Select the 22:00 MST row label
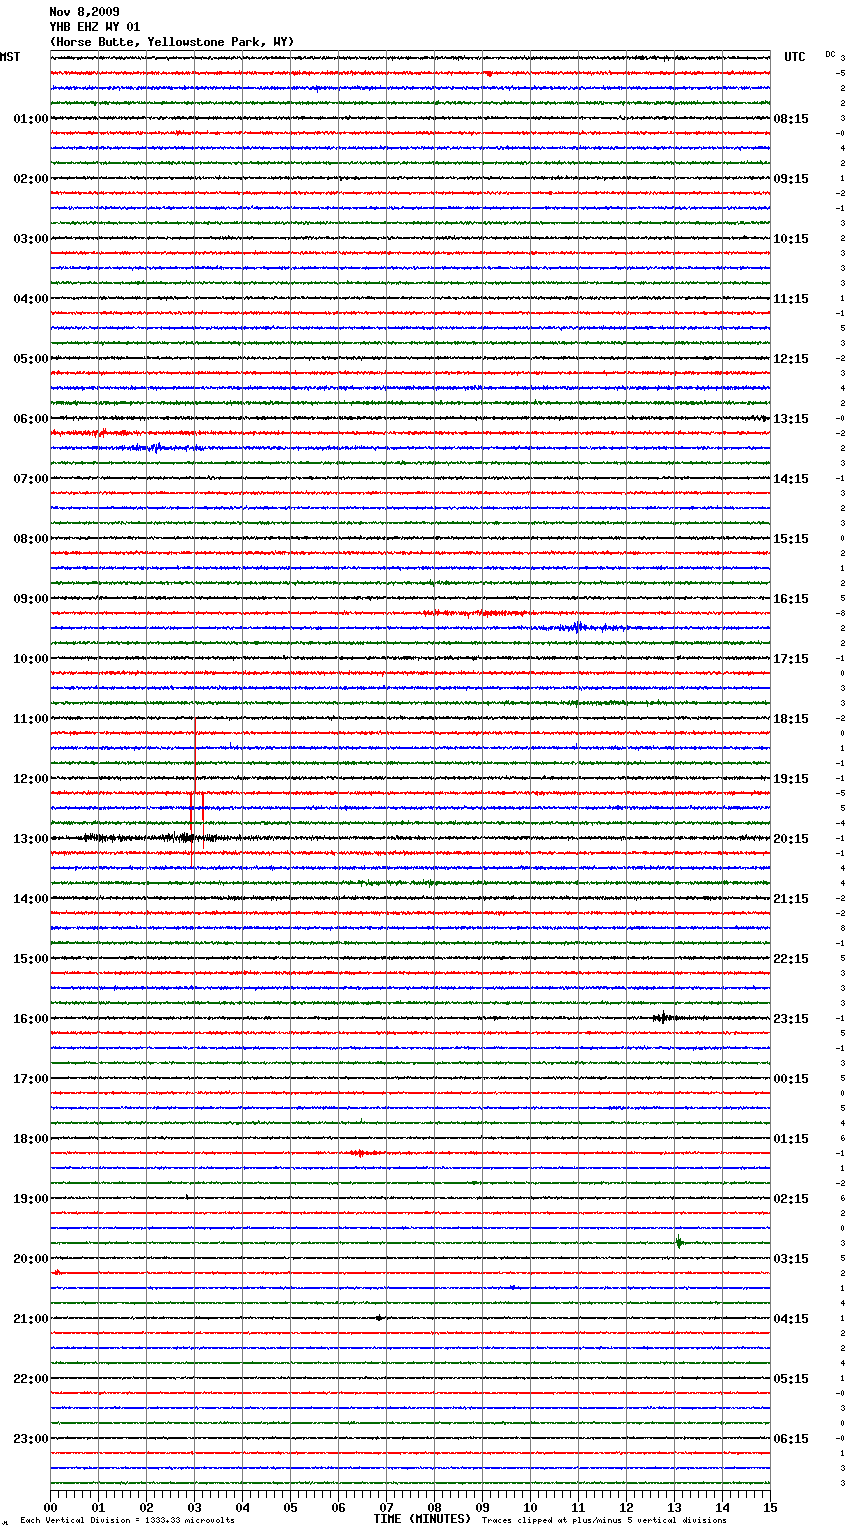Image resolution: width=850 pixels, height=1534 pixels. point(31,1379)
